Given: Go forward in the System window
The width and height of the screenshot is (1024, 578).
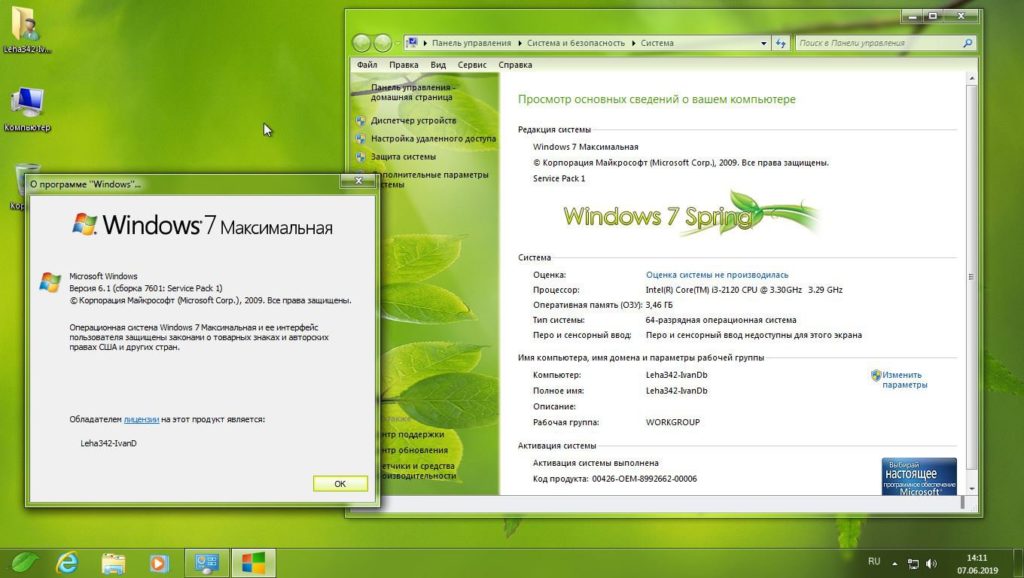Looking at the screenshot, I should coord(383,43).
